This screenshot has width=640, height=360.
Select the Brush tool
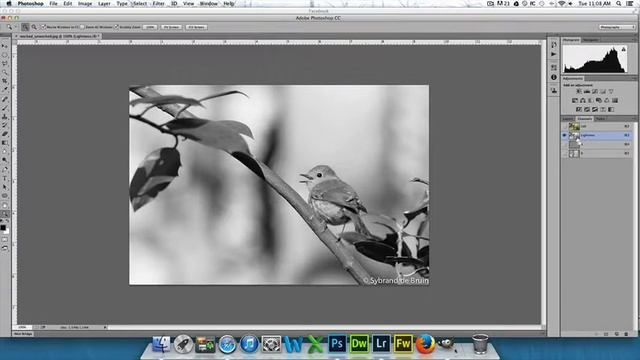pyautogui.click(x=5, y=108)
